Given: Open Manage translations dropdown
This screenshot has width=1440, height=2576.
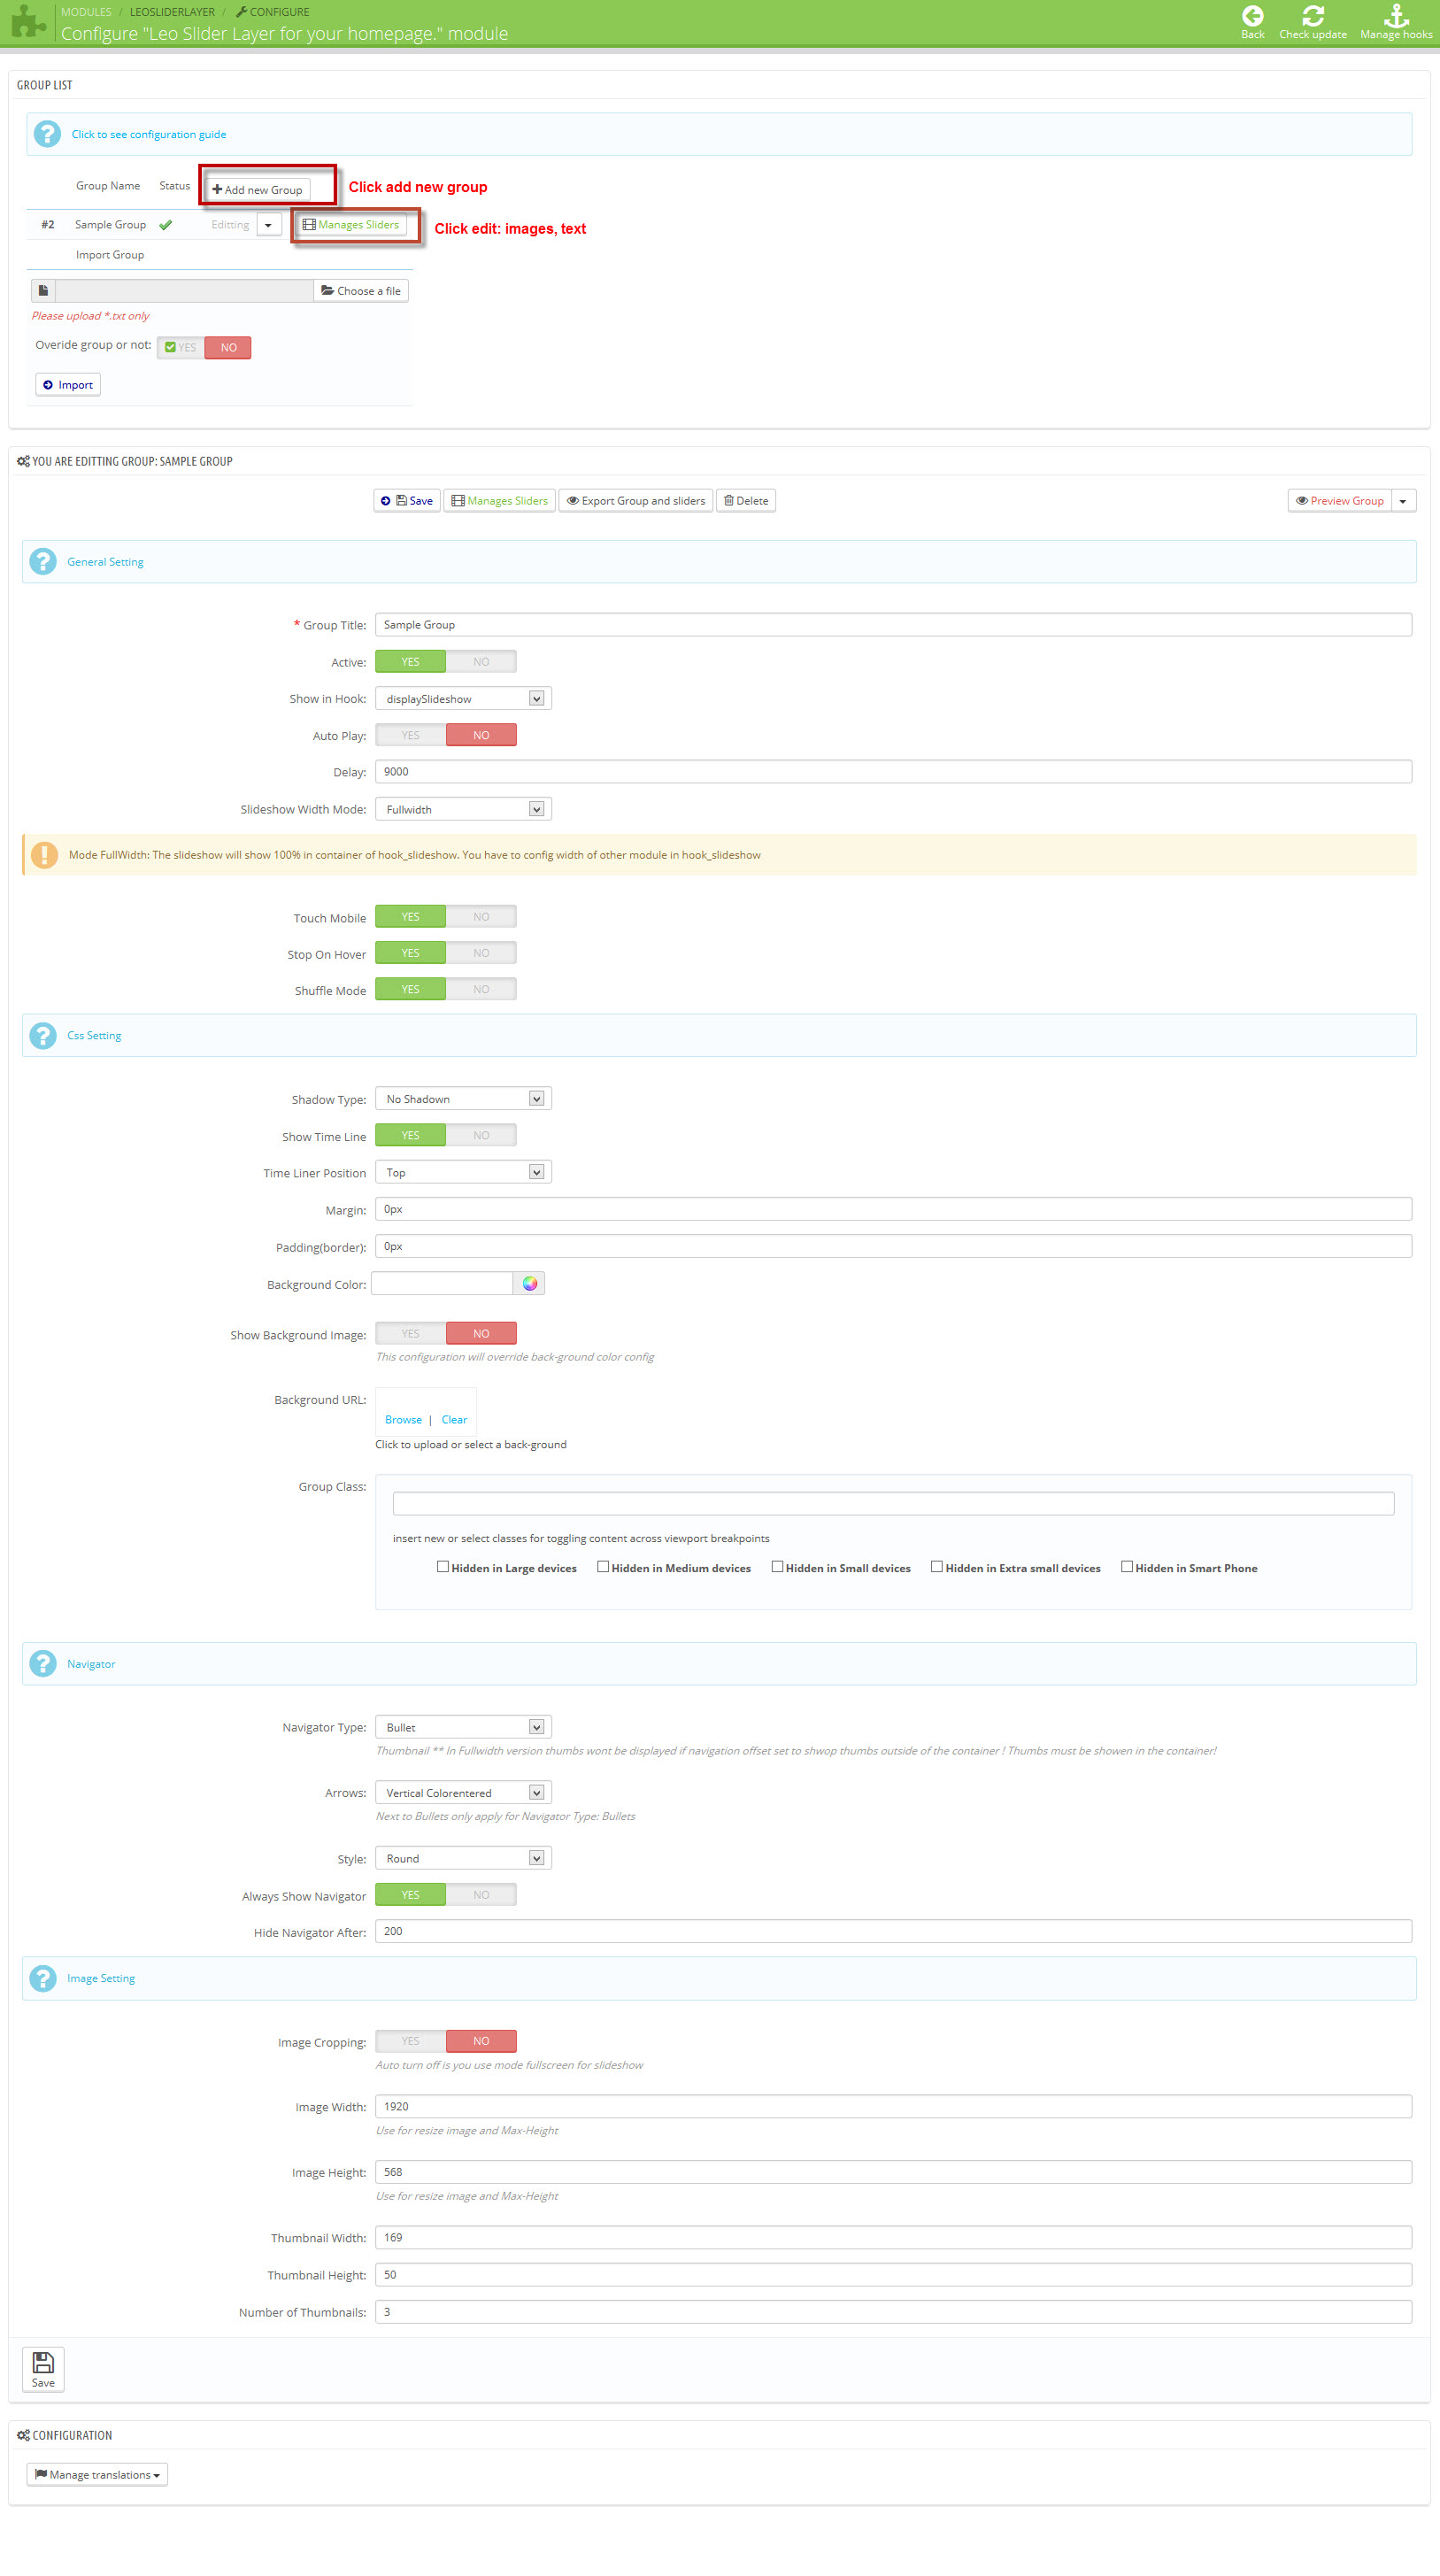Looking at the screenshot, I should tap(97, 2475).
